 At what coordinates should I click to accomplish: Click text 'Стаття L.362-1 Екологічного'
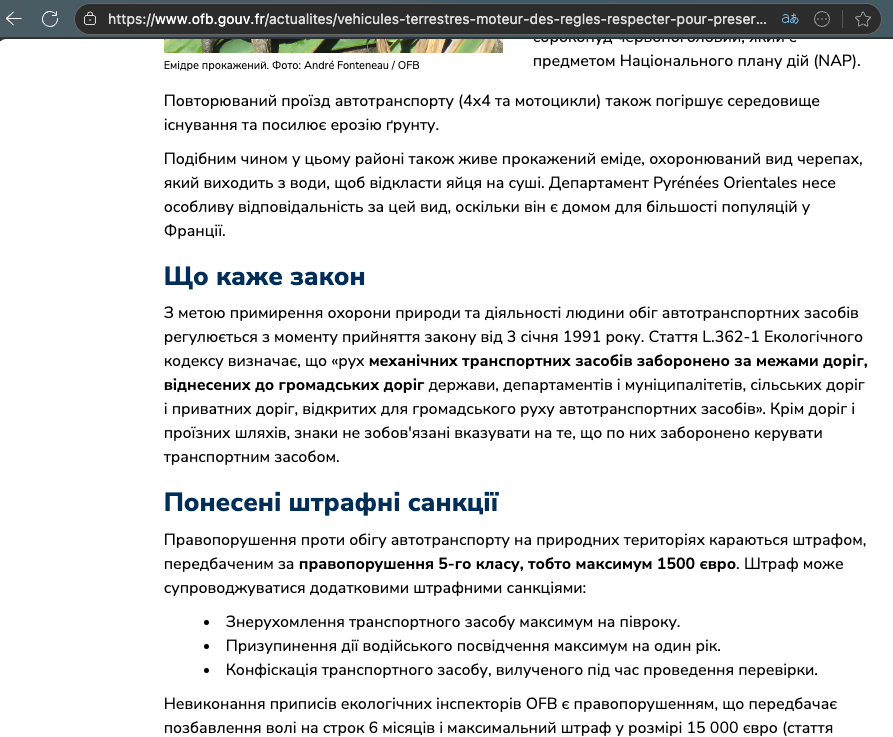(756, 337)
